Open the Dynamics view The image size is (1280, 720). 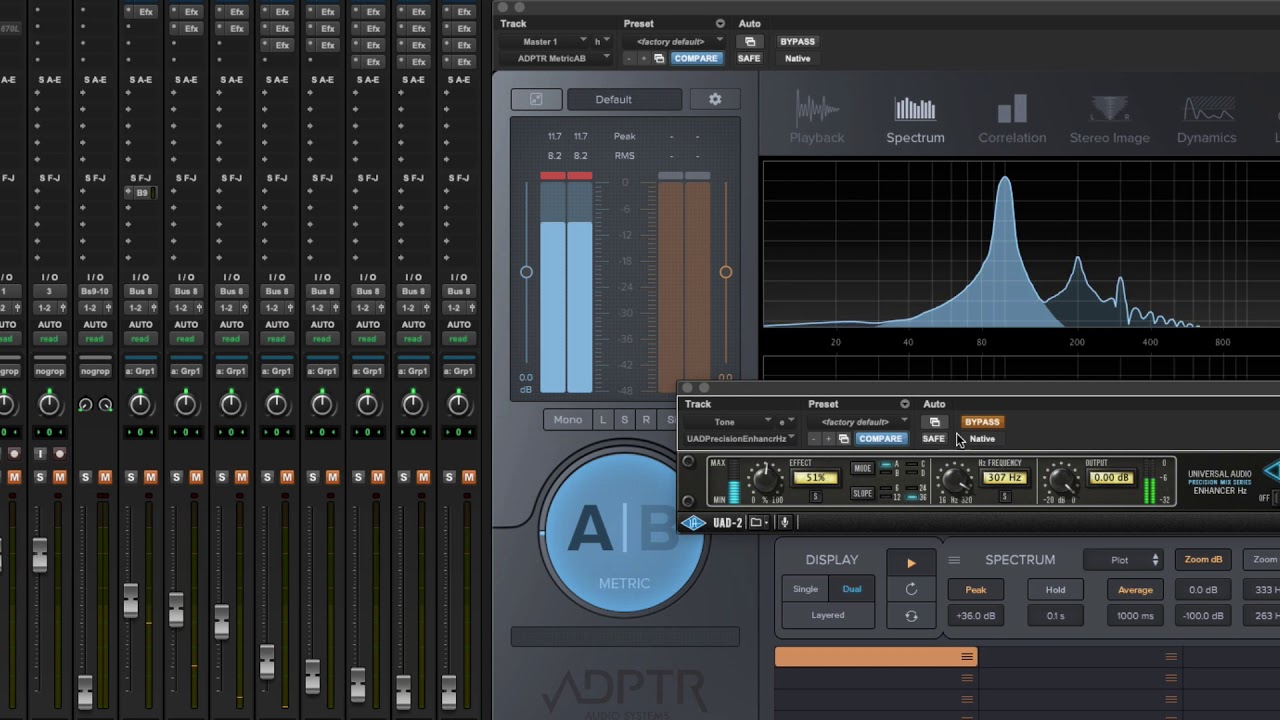tap(1206, 118)
